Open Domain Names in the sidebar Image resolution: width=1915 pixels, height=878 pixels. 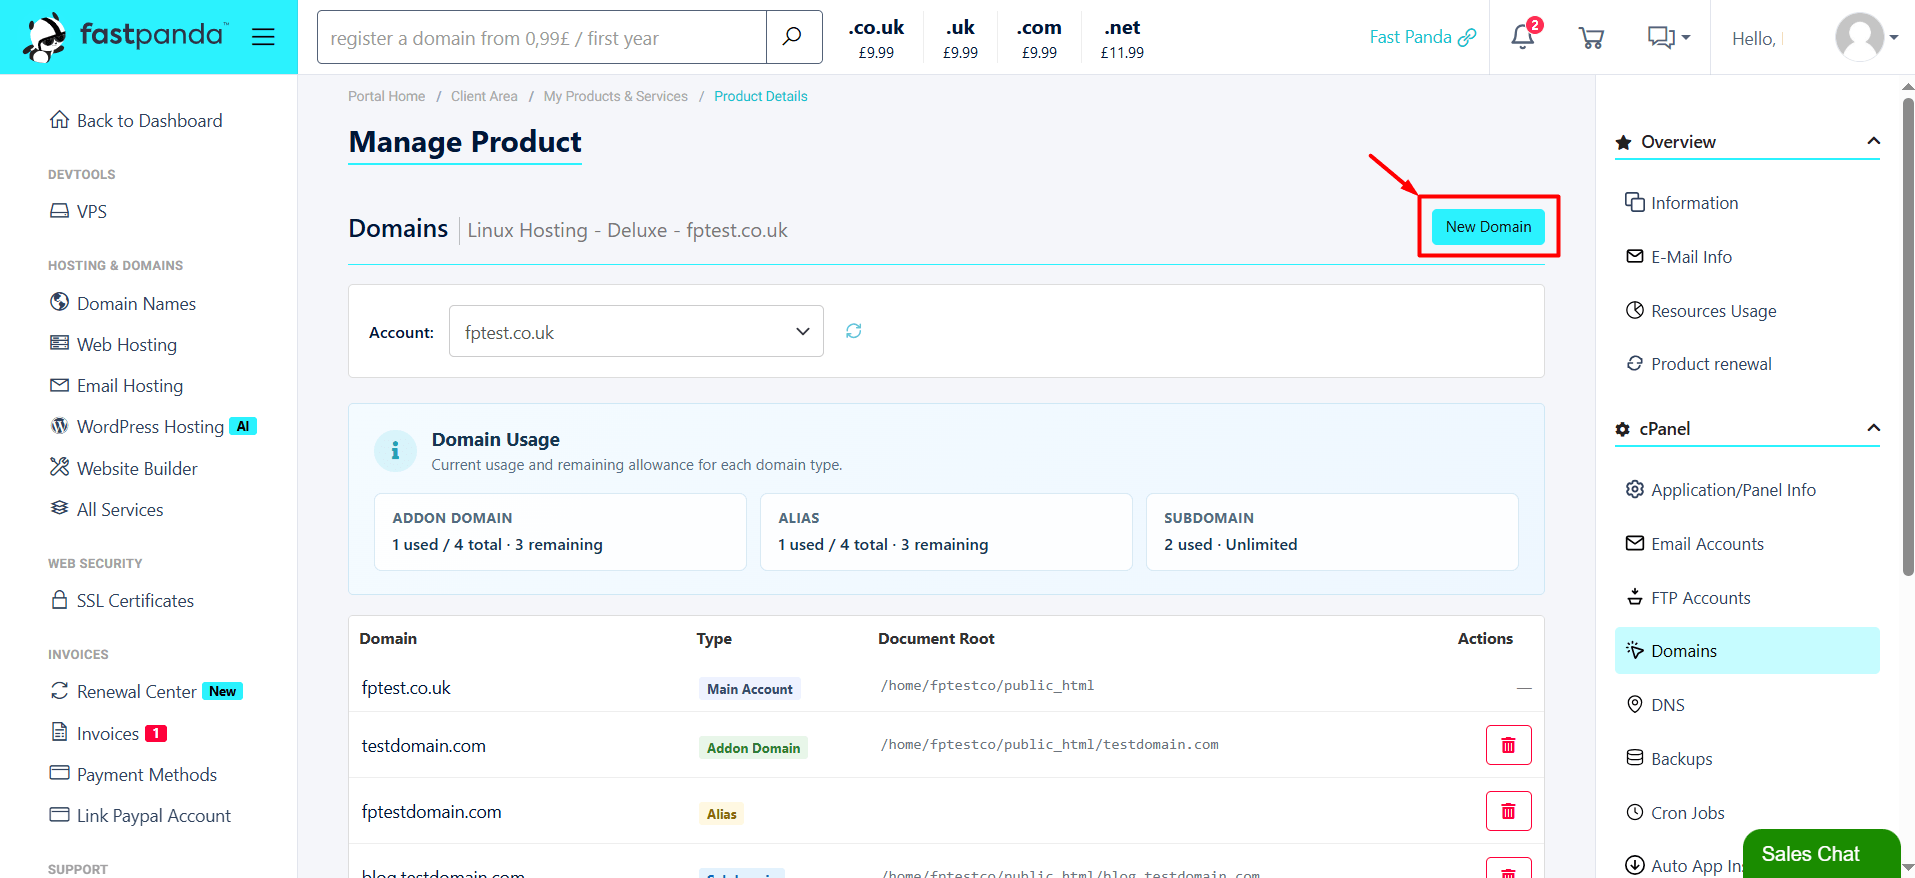pos(123,303)
